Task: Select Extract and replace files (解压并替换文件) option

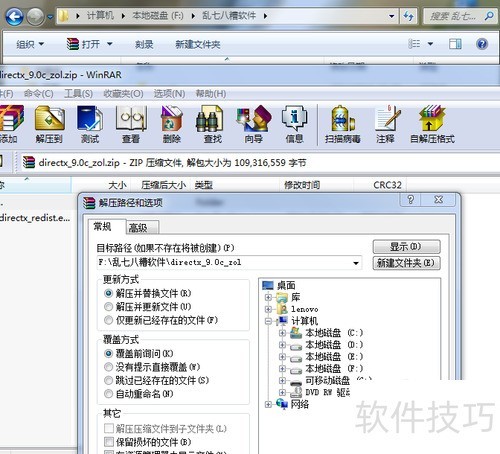Action: click(148, 293)
